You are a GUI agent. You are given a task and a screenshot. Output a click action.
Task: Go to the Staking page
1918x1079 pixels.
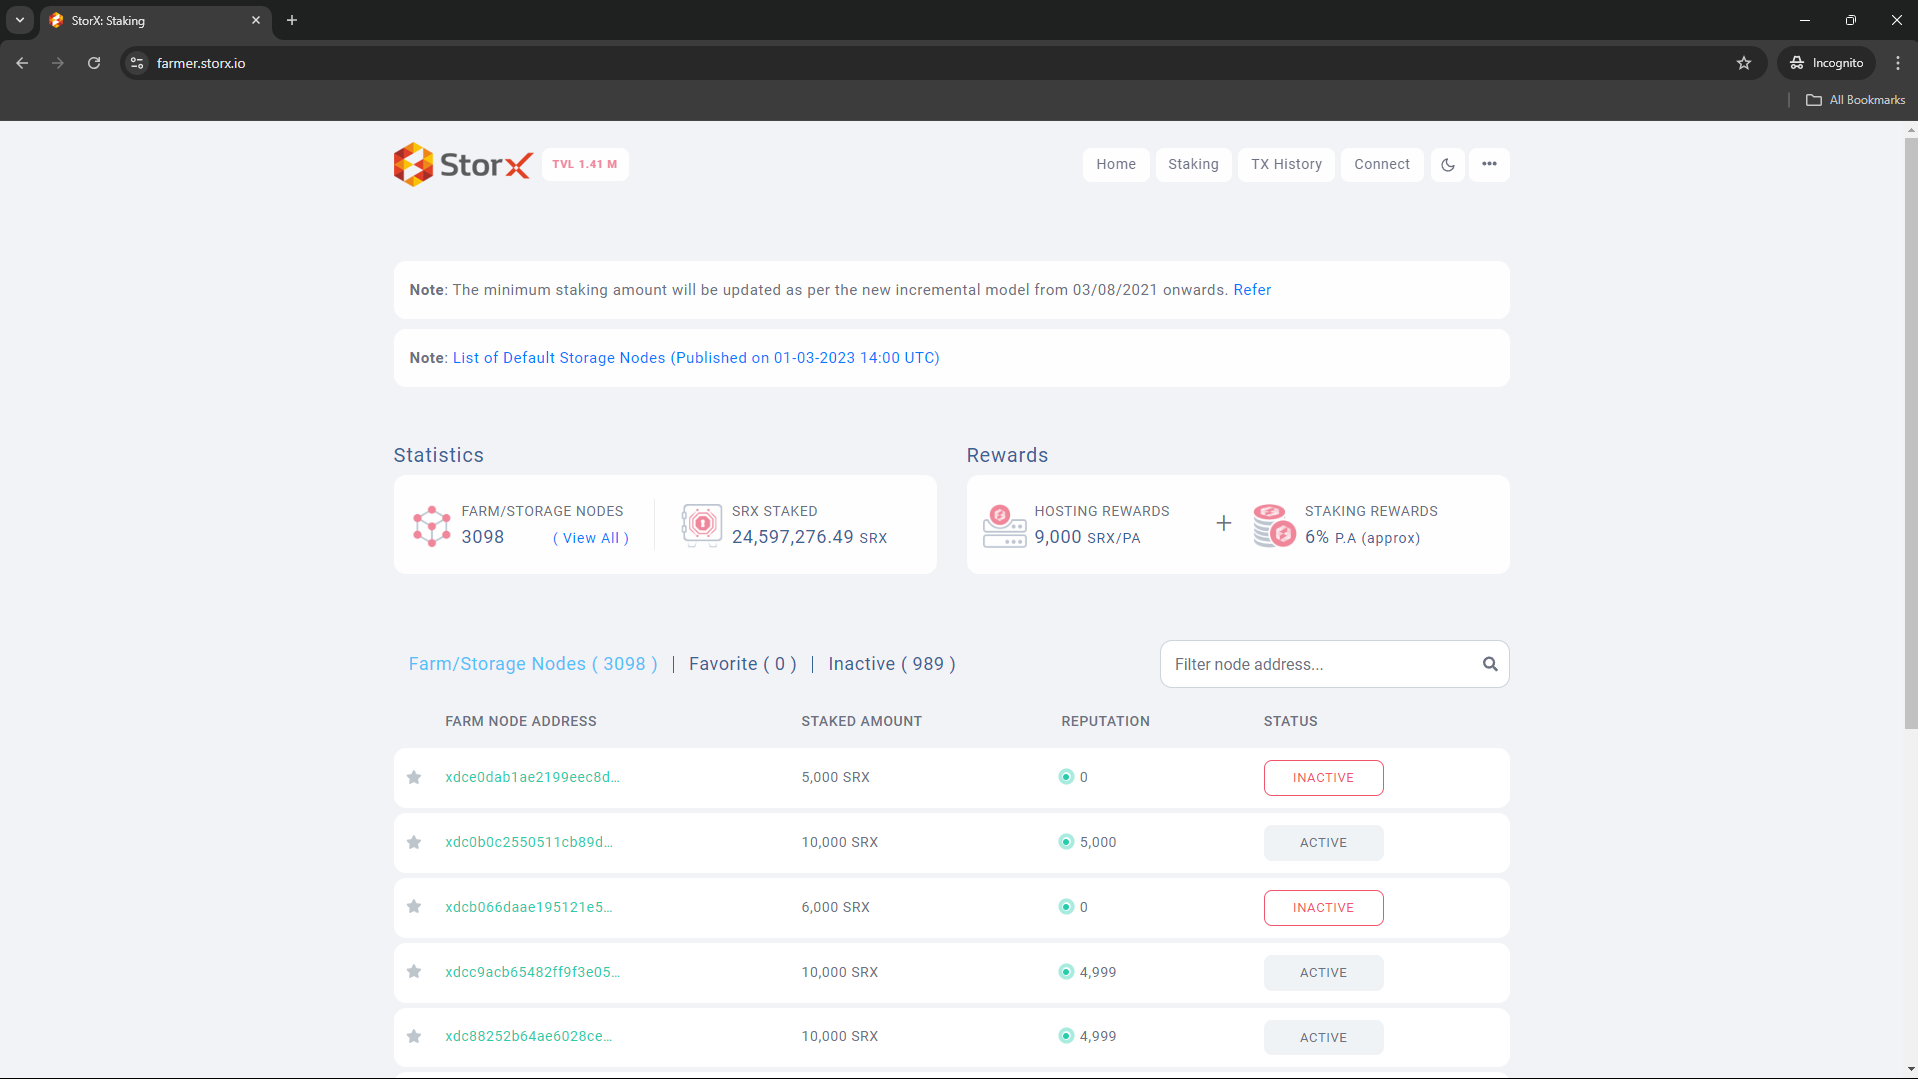(1193, 165)
